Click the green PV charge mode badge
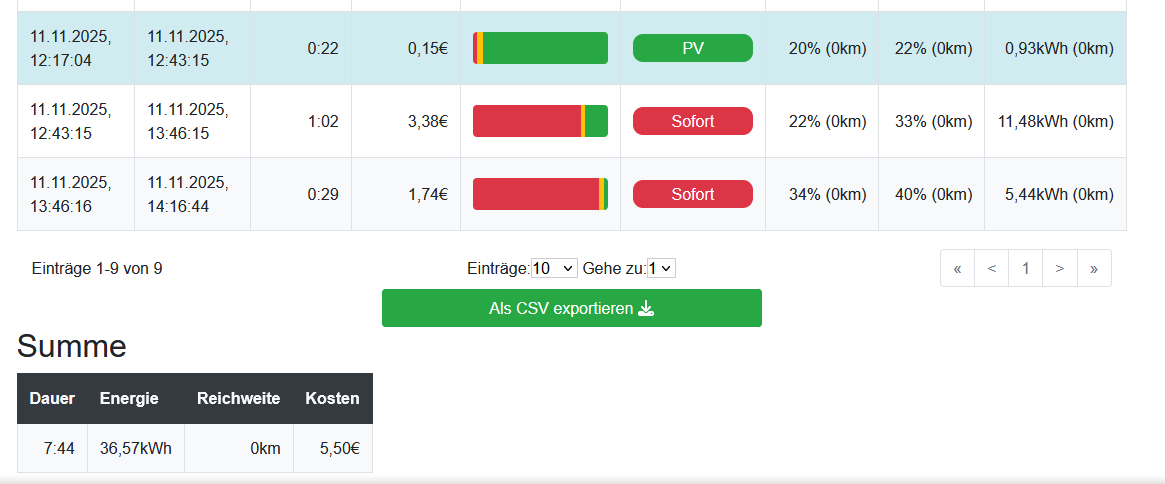Screen dimensions: 1165x484 tap(692, 48)
